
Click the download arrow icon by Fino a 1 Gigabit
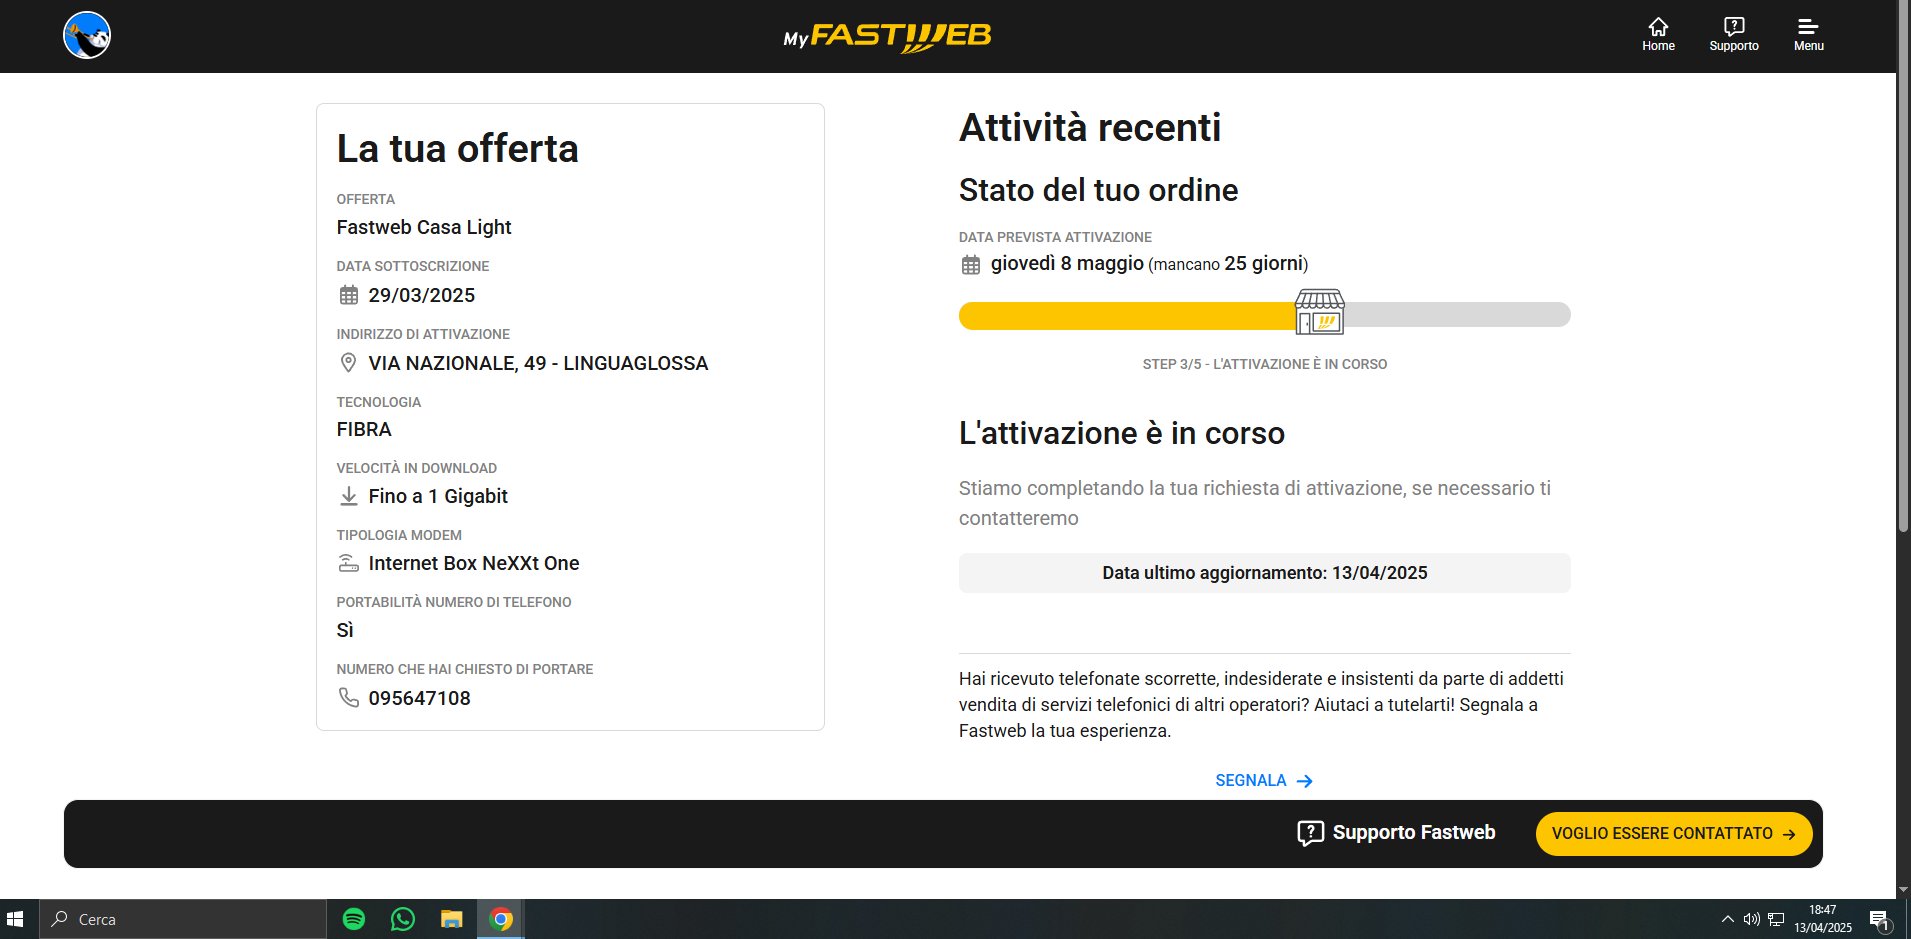349,496
